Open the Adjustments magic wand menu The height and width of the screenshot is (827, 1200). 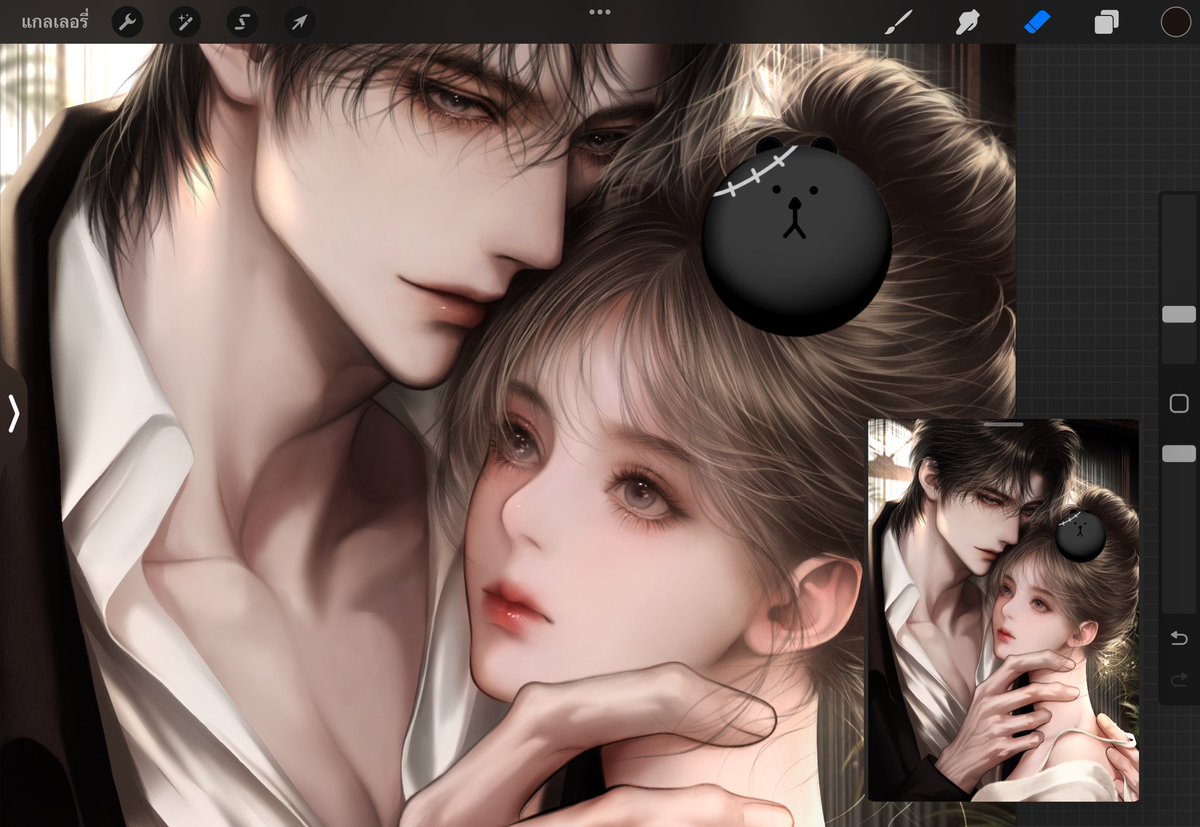(185, 22)
